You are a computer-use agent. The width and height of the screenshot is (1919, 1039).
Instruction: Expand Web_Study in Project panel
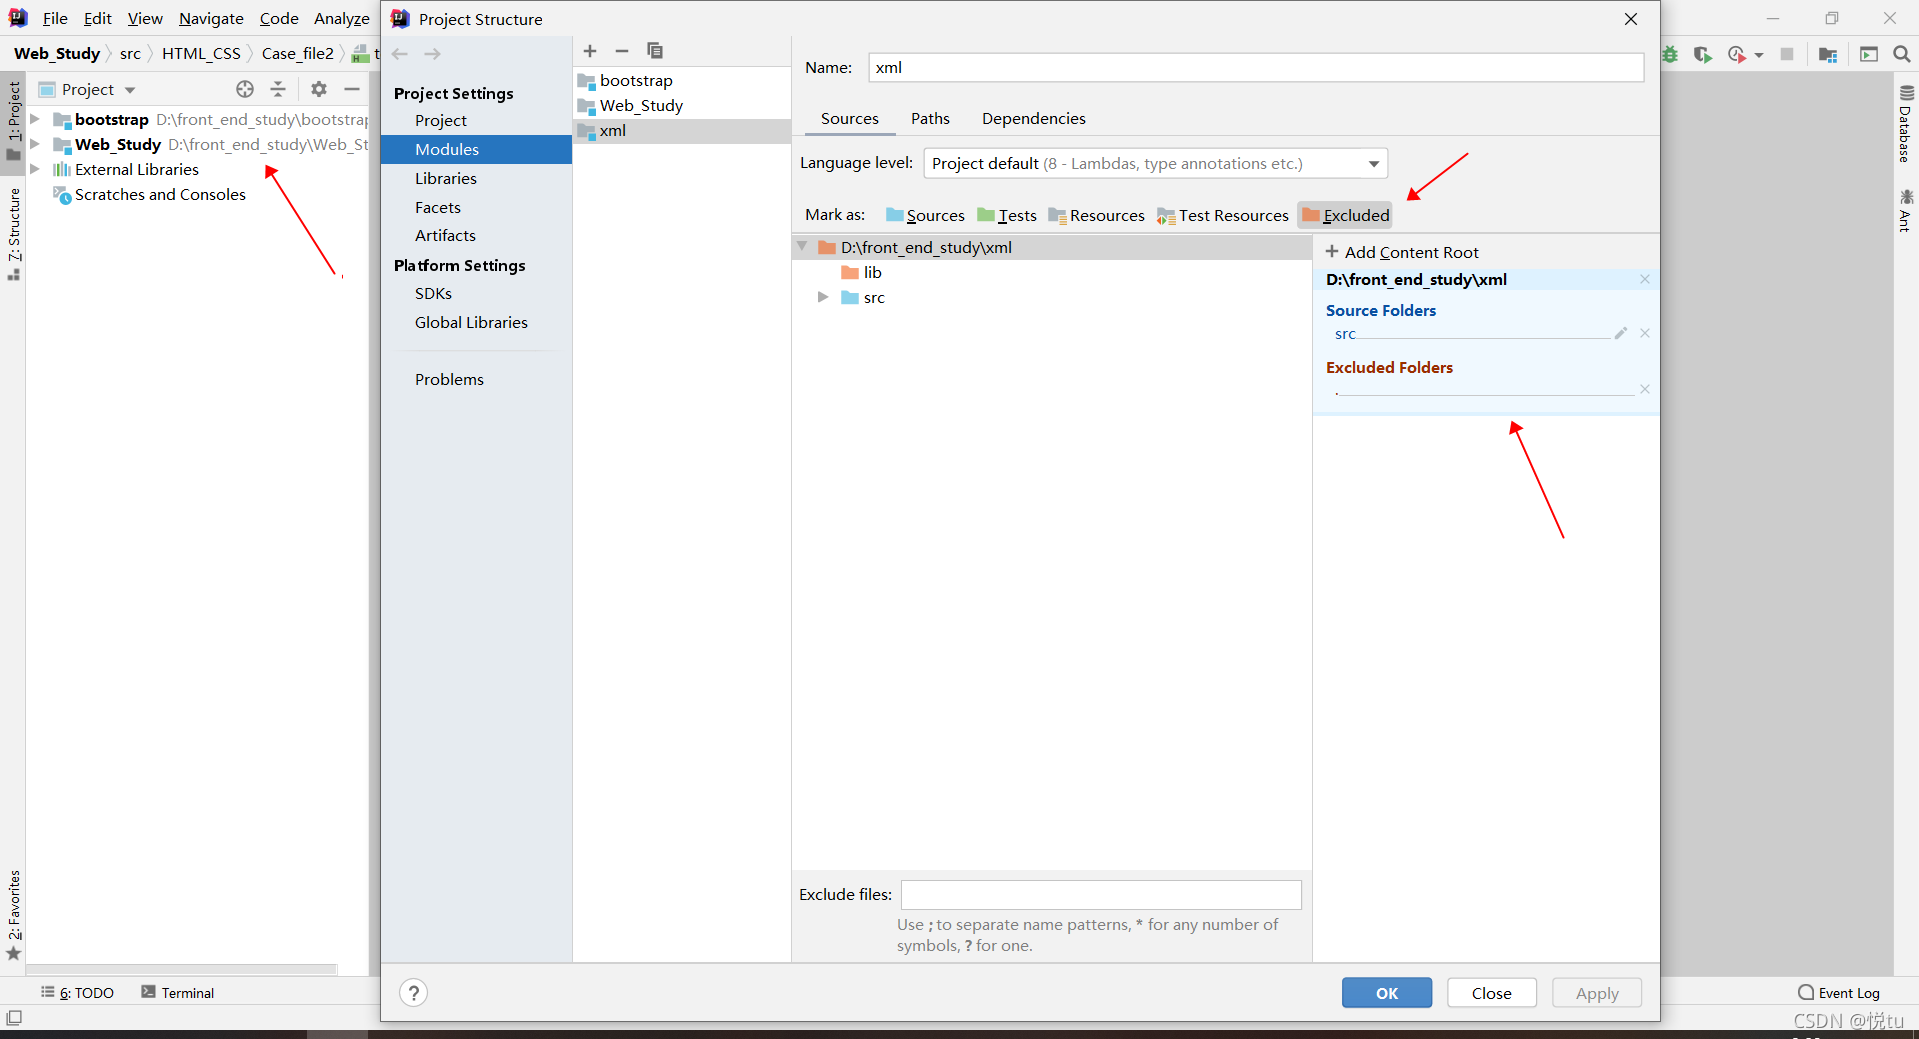point(35,144)
